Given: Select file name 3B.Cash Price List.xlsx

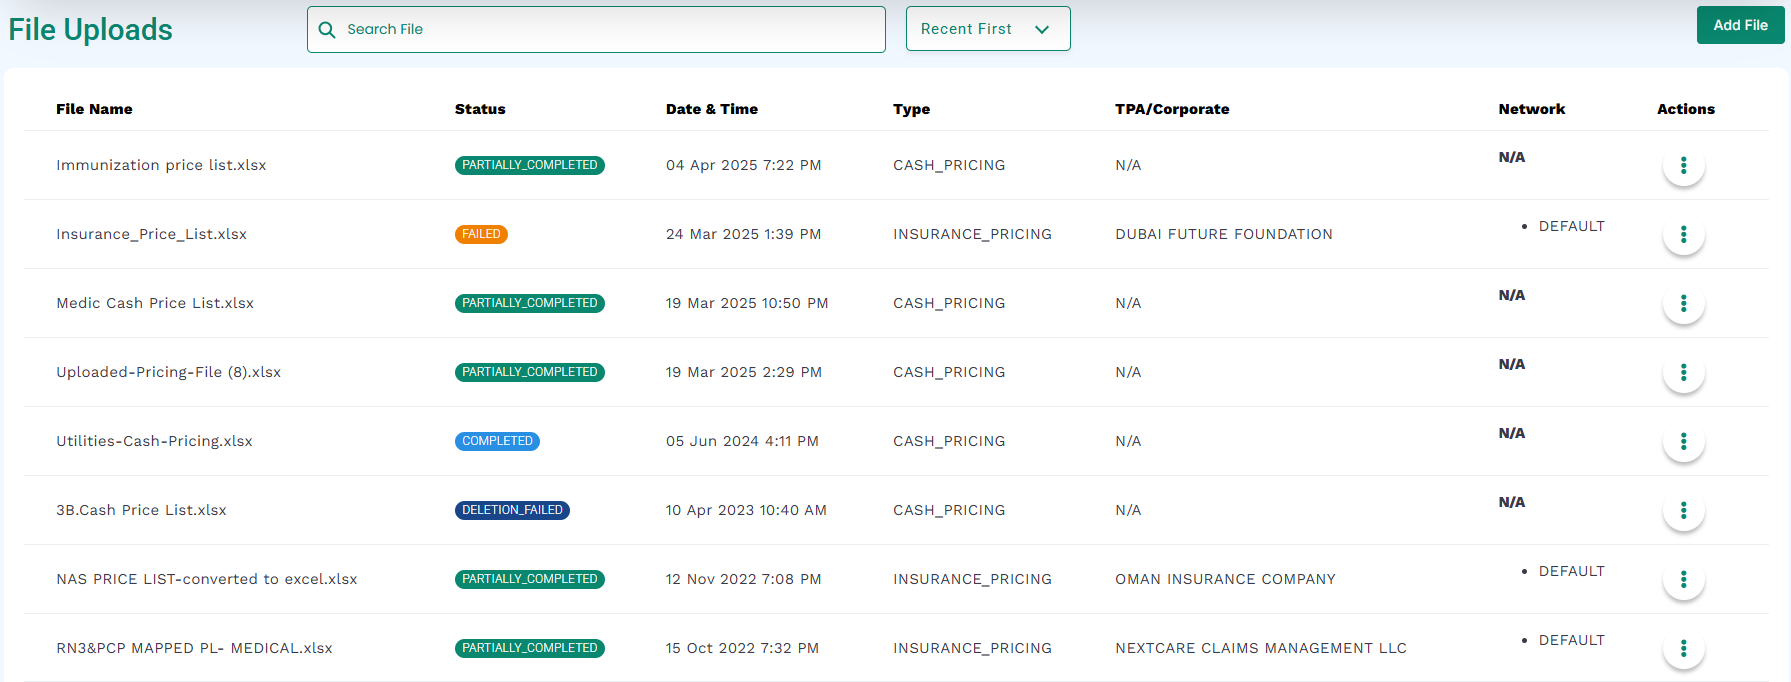Looking at the screenshot, I should click(x=141, y=510).
